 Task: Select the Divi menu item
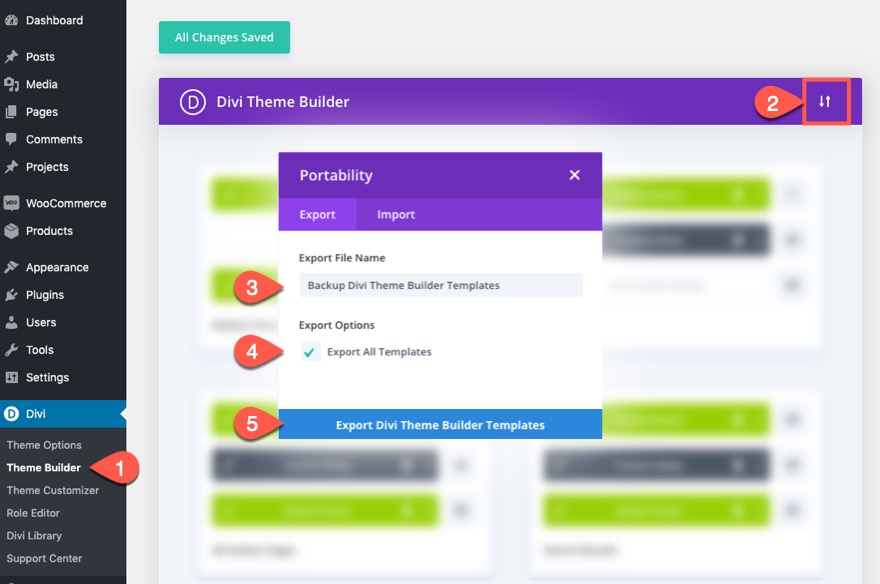coord(63,414)
